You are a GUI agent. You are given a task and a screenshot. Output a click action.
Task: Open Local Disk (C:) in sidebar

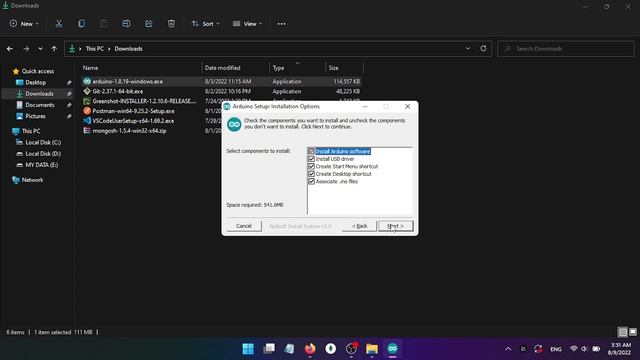click(x=43, y=142)
